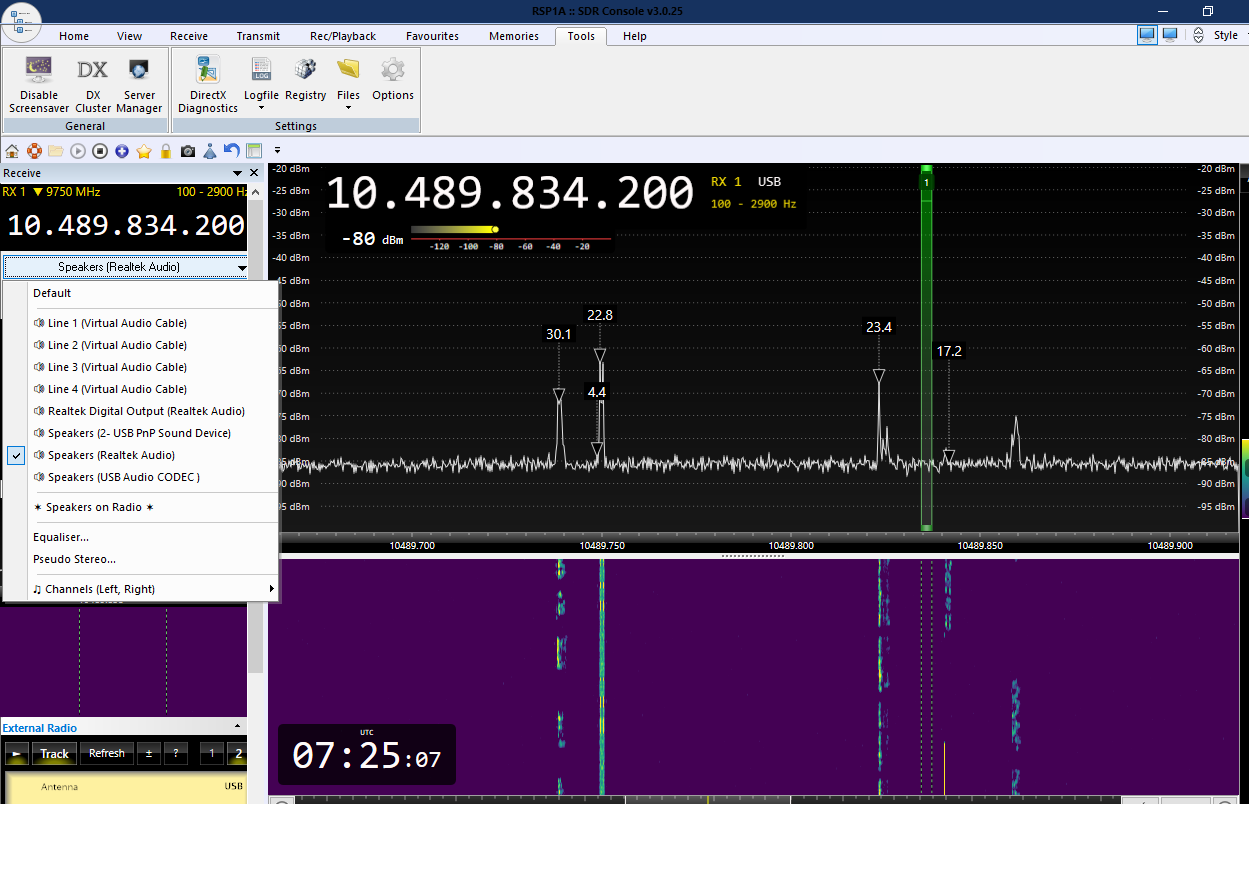Image resolution: width=1249 pixels, height=893 pixels.
Task: Select Line 1 (Virtual Audio Cable)
Action: pyautogui.click(x=117, y=323)
